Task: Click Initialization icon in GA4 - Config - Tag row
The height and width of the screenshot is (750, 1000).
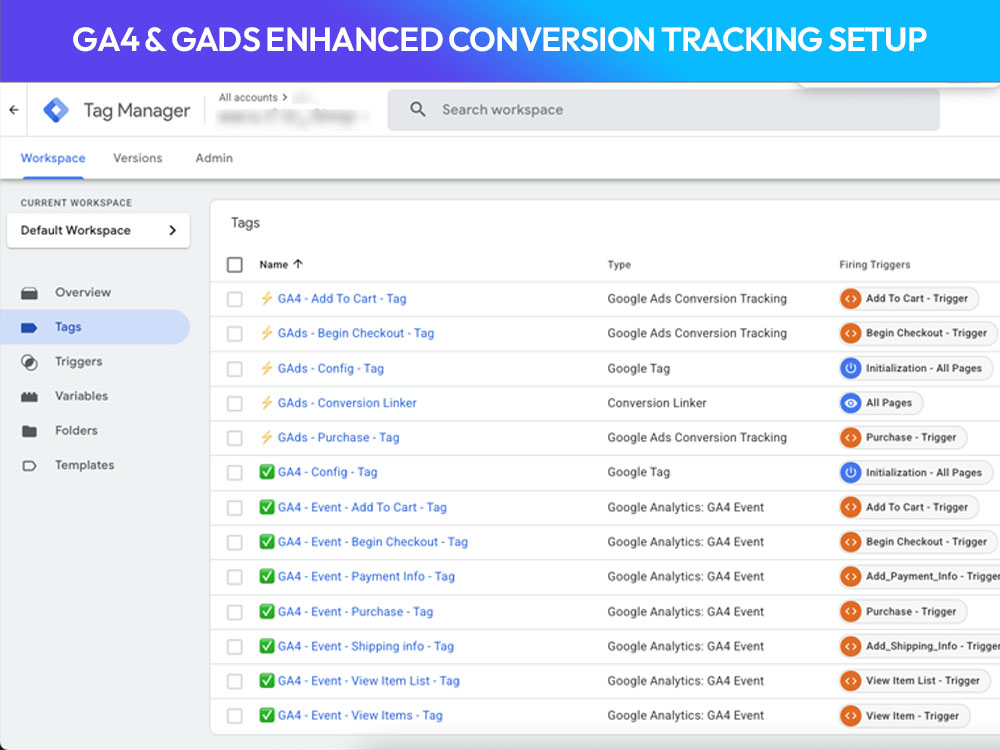Action: pyautogui.click(x=851, y=473)
